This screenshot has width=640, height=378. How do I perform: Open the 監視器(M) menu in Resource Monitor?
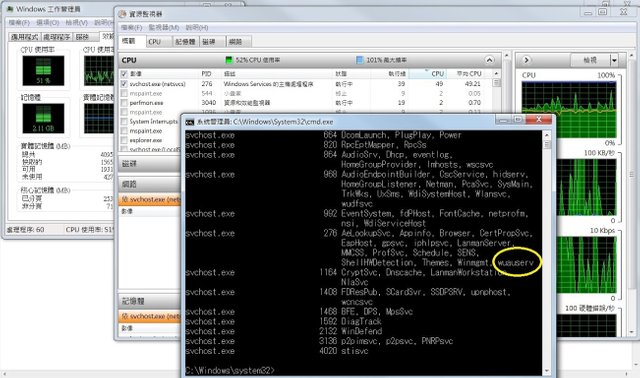pyautogui.click(x=164, y=27)
